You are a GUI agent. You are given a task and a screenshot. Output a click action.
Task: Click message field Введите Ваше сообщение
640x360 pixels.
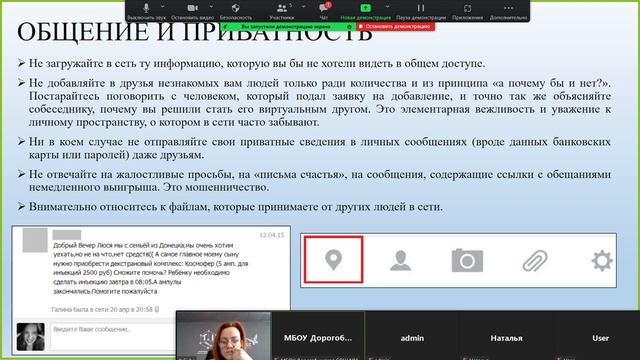[113, 337]
